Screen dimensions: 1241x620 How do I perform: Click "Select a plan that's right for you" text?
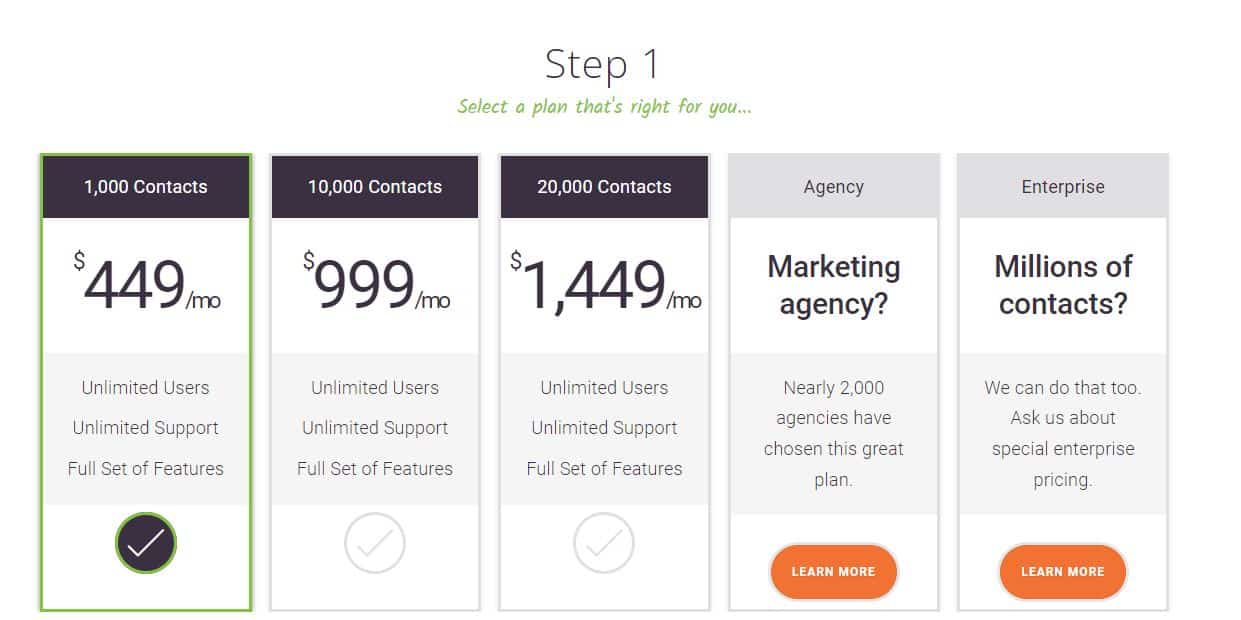click(603, 106)
